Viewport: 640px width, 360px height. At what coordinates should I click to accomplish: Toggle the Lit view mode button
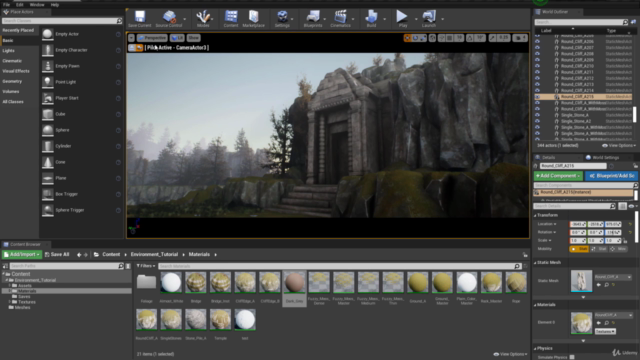[x=177, y=38]
